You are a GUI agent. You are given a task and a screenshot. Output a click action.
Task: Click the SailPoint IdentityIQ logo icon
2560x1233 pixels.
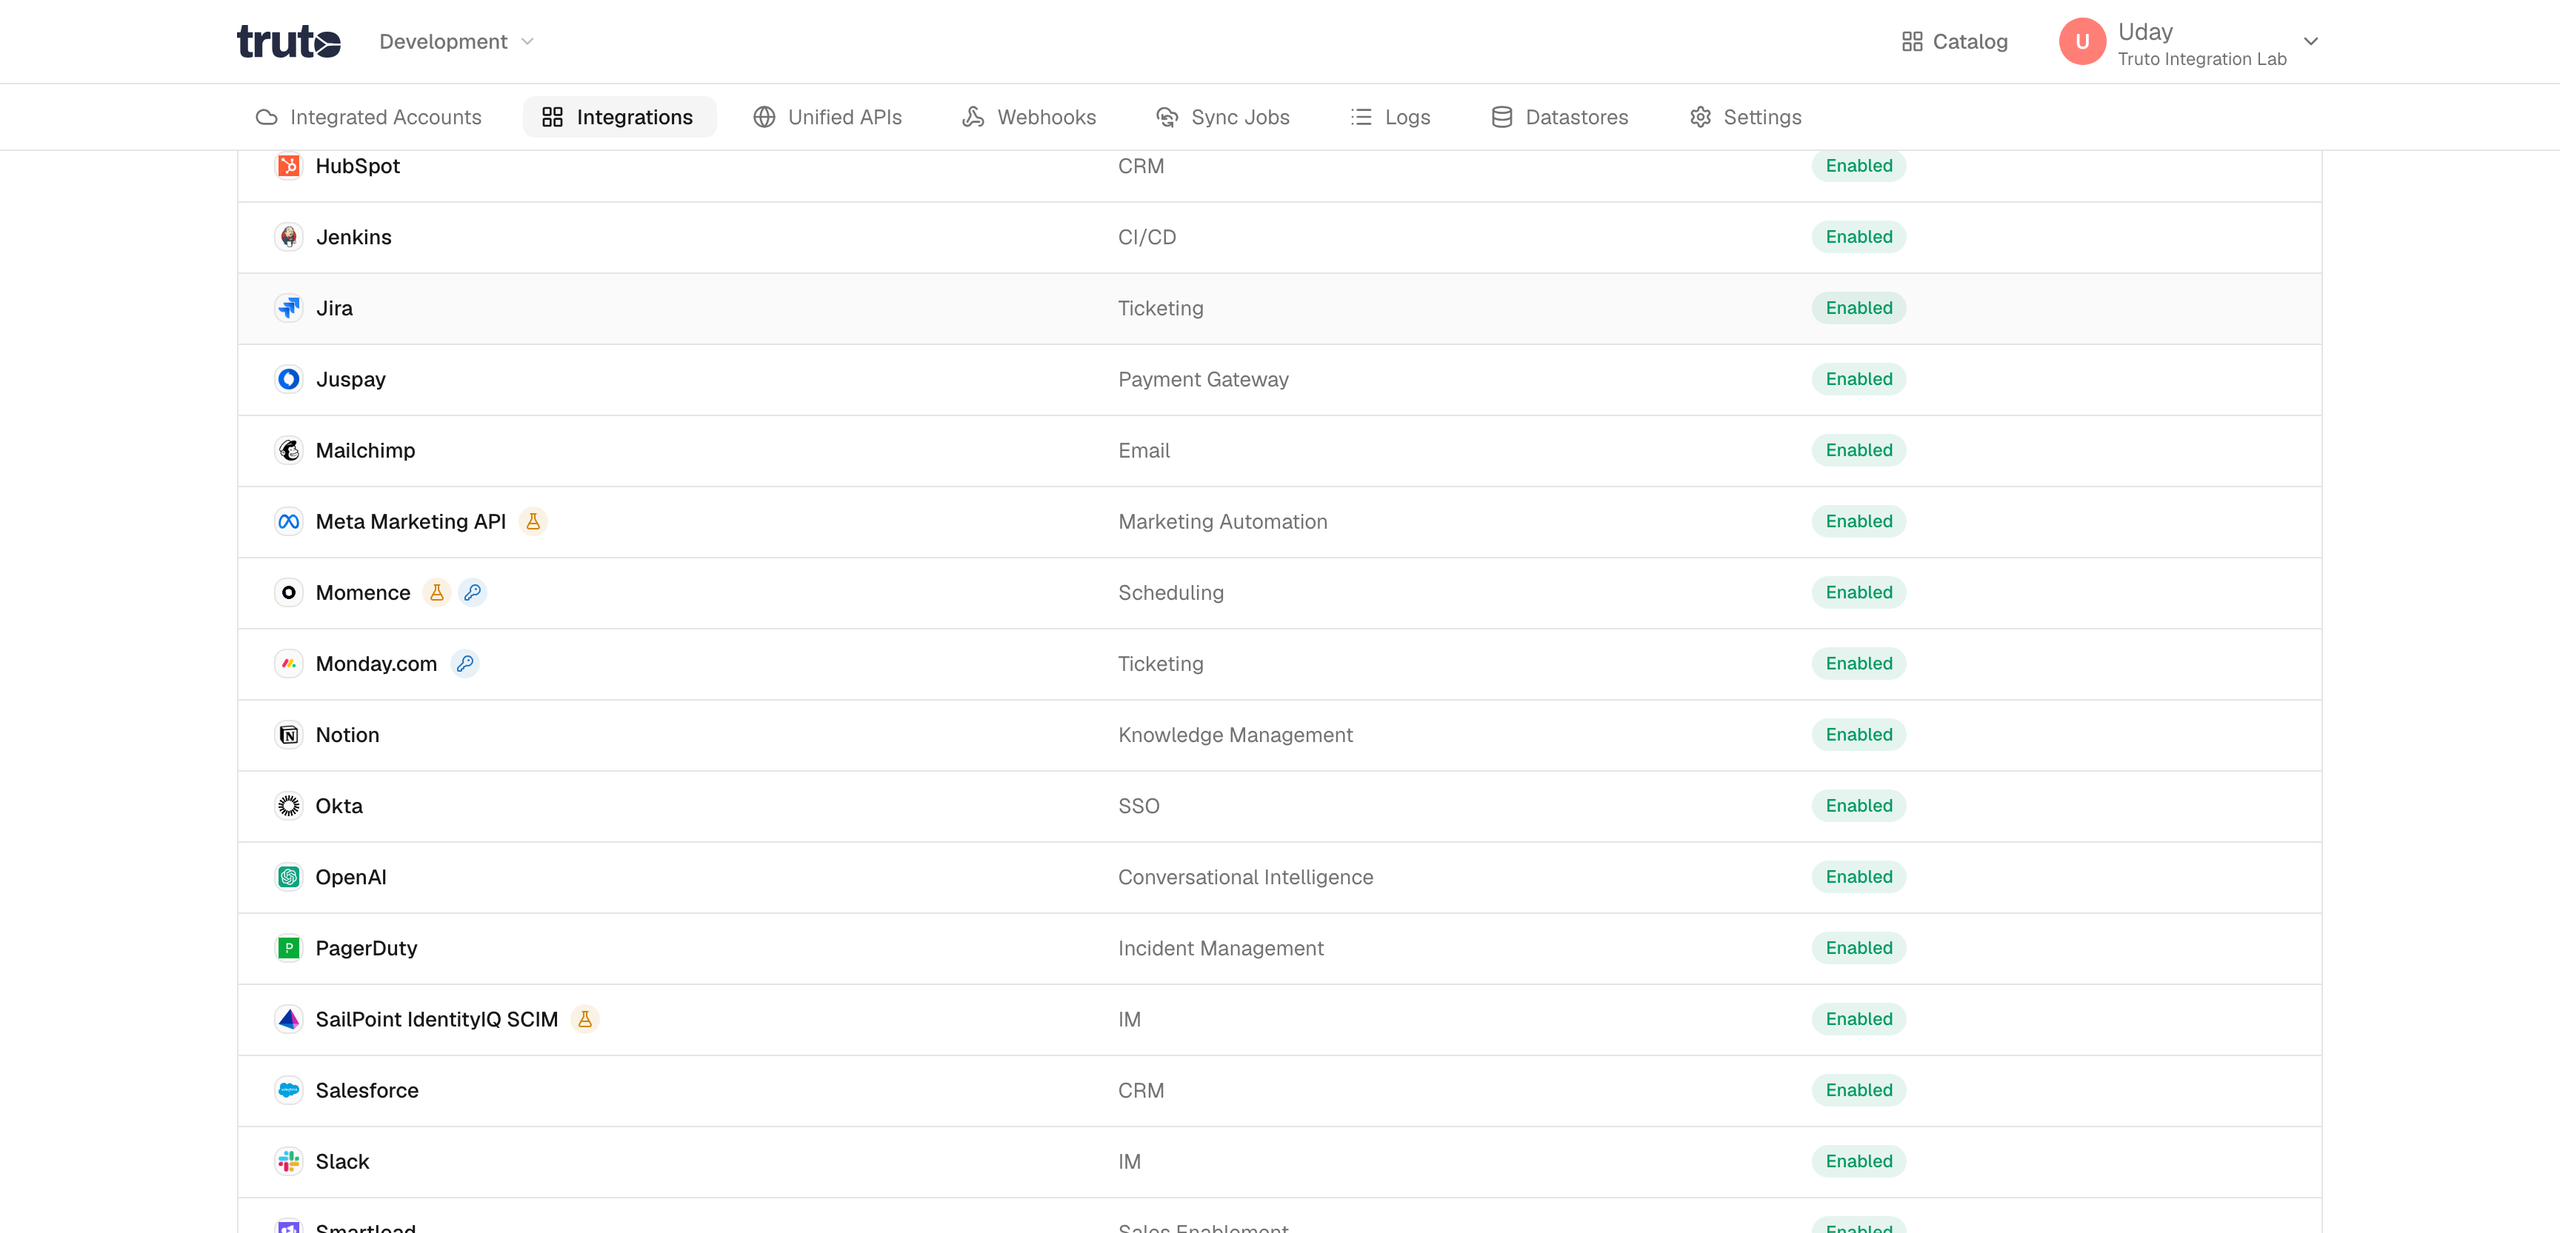289,1019
